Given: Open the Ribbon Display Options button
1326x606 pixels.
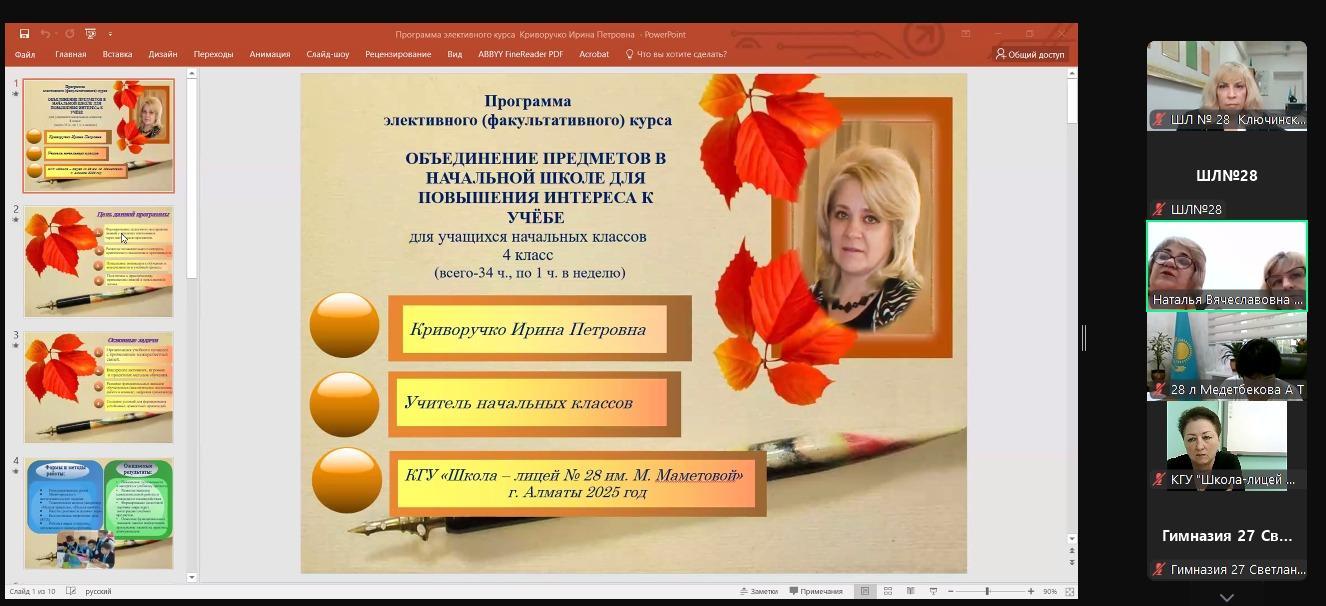Looking at the screenshot, I should click(x=965, y=34).
